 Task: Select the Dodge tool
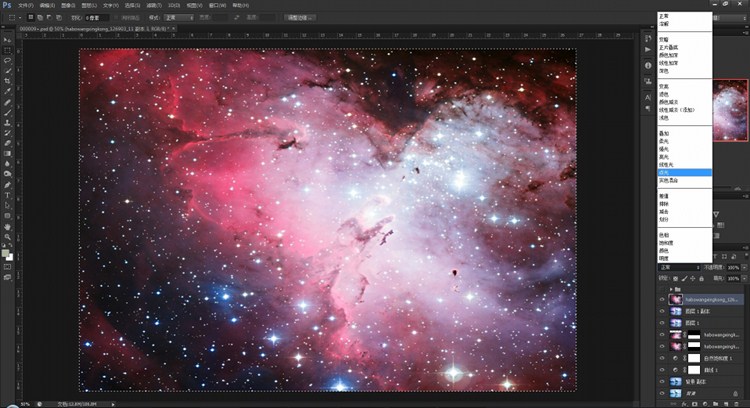coord(7,174)
